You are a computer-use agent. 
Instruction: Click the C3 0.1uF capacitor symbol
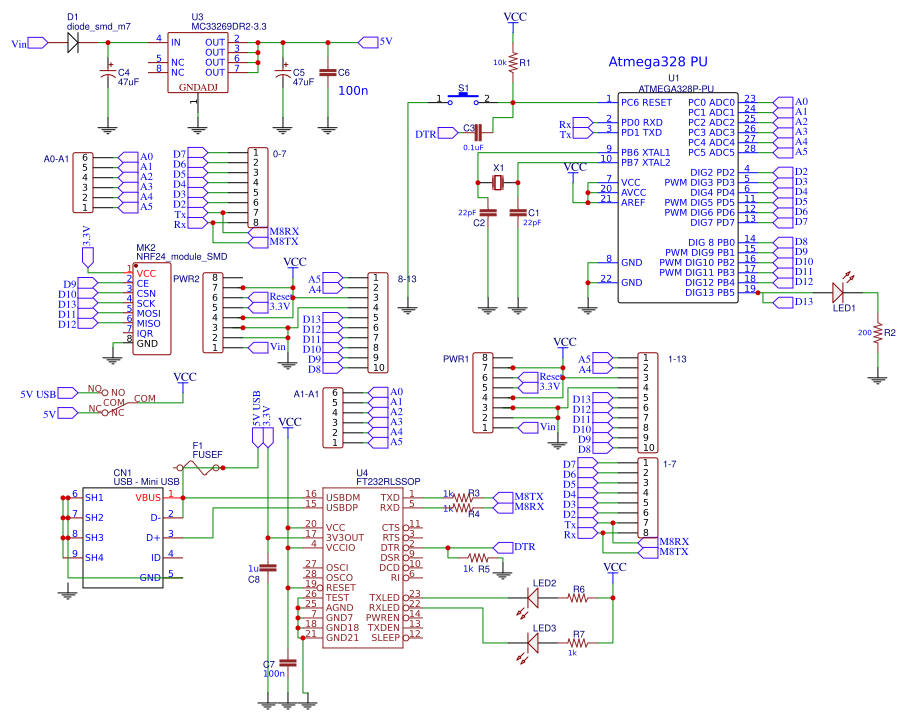point(478,133)
